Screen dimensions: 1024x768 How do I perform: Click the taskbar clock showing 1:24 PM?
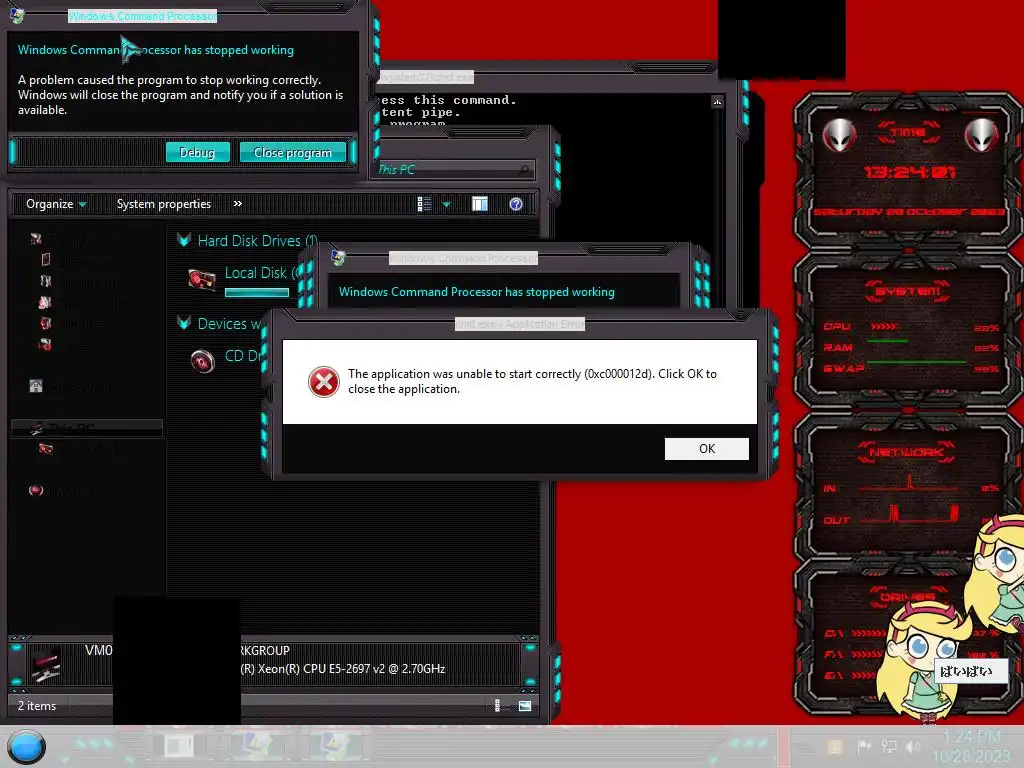click(971, 746)
